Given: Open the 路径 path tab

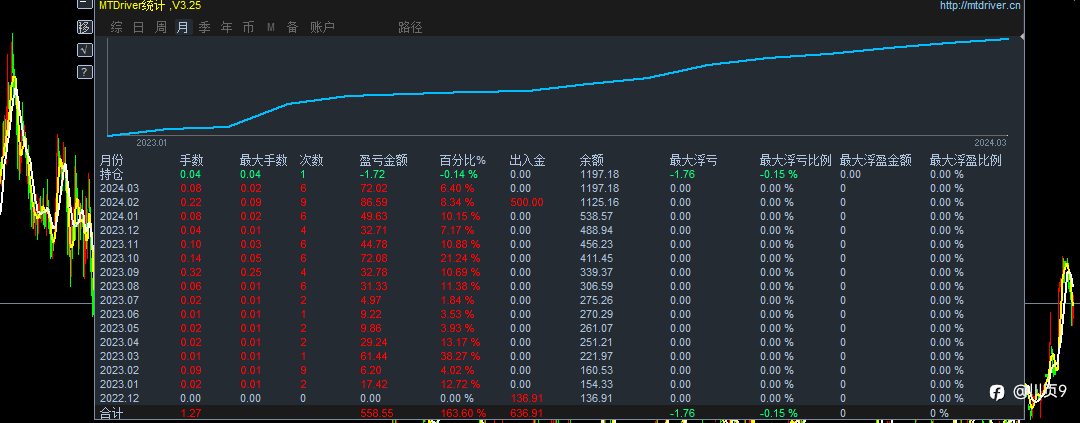Looking at the screenshot, I should point(411,28).
